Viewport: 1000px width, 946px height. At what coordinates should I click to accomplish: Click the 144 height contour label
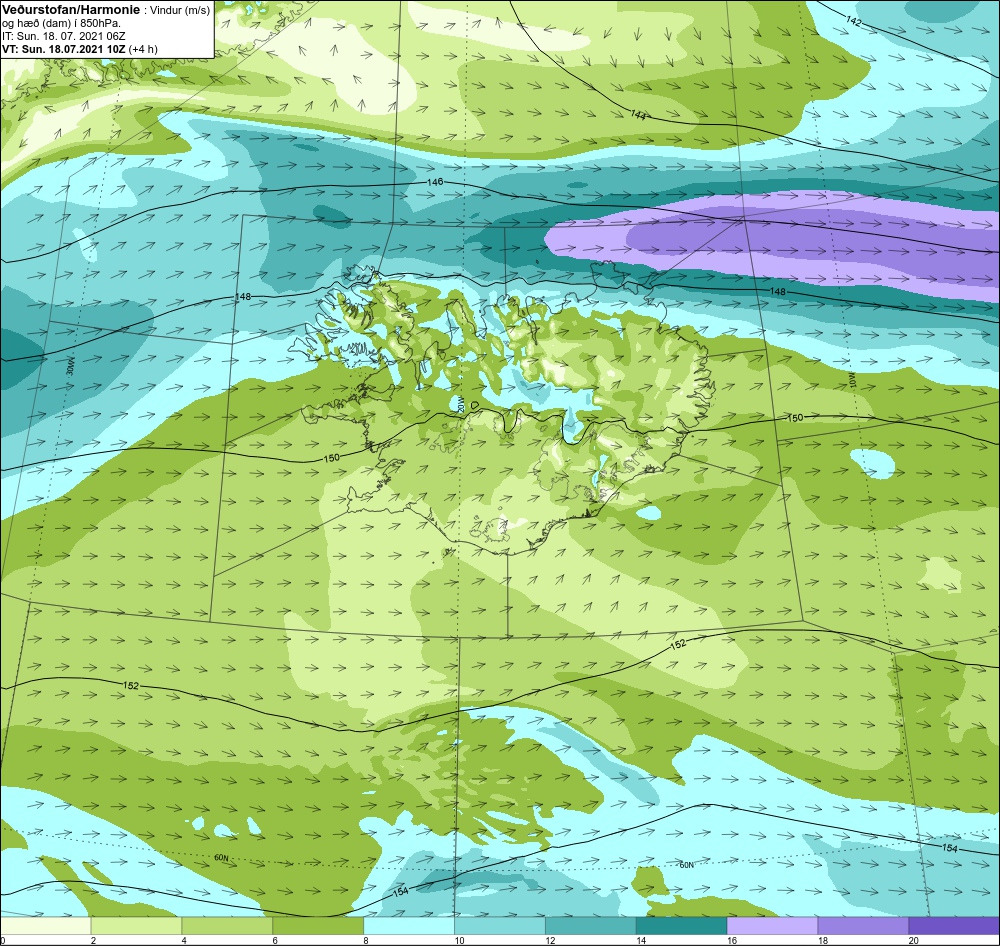point(638,115)
